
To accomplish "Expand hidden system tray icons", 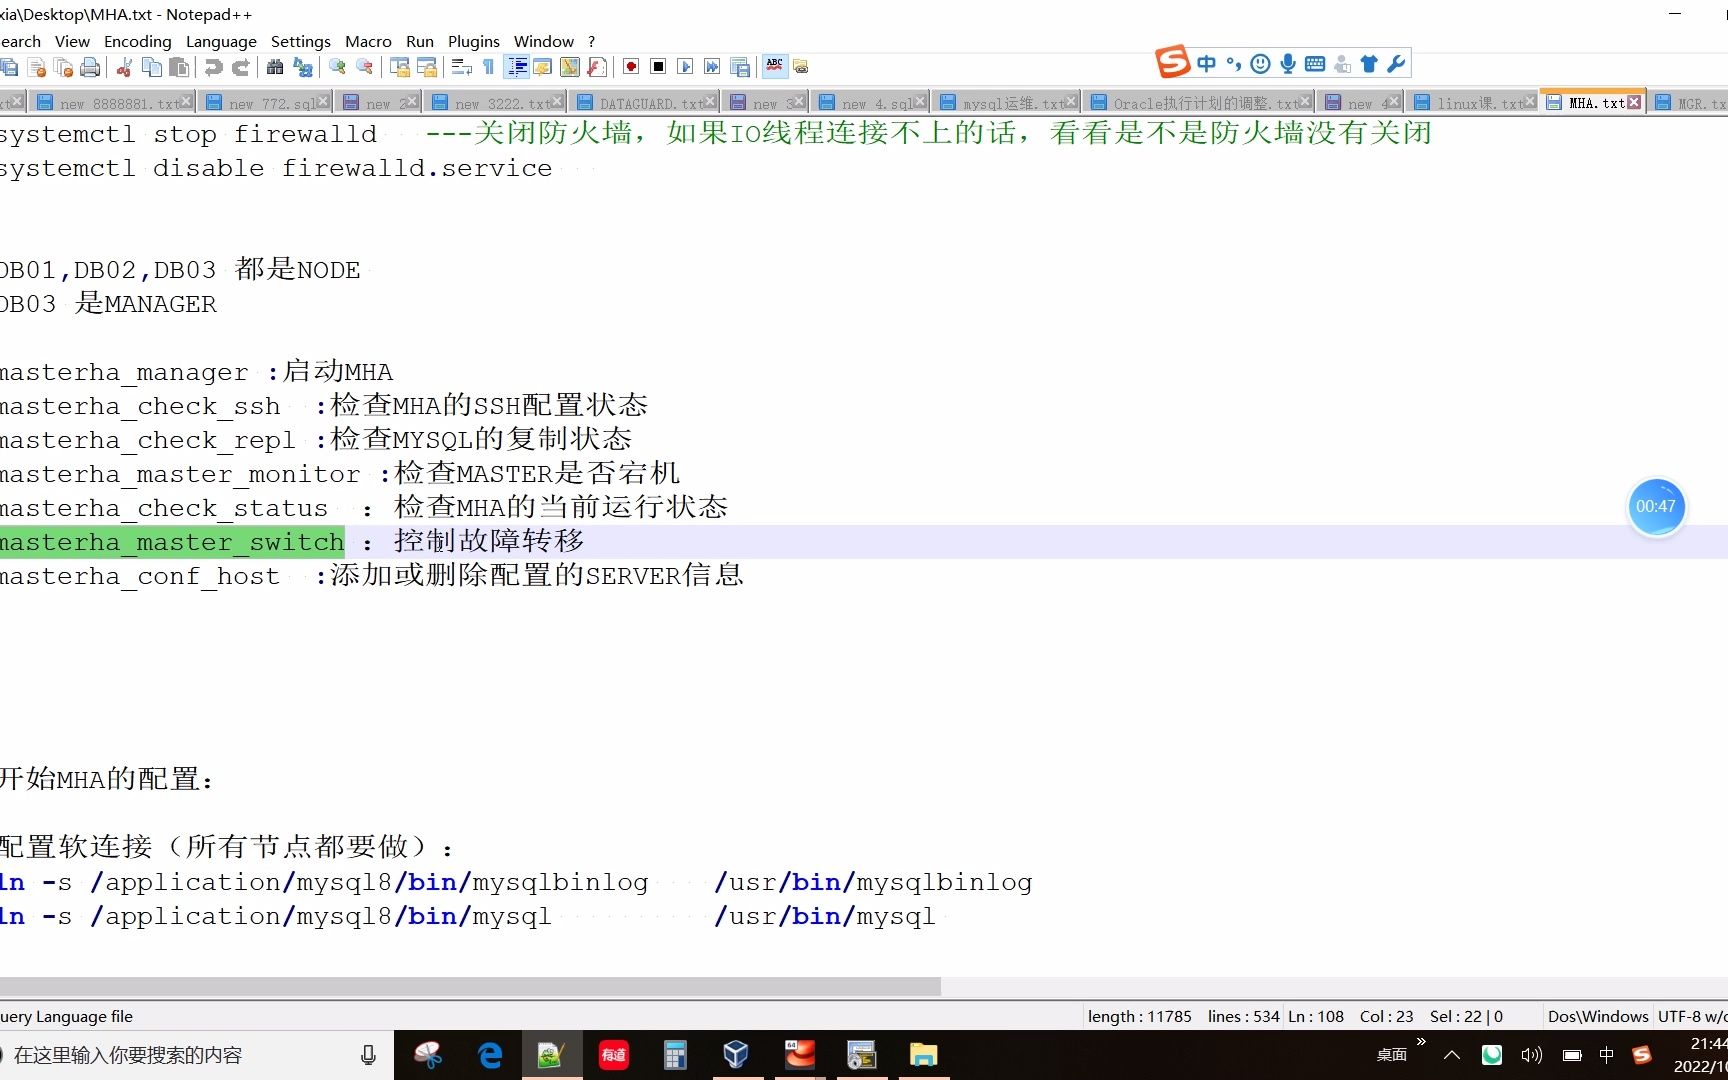I will click(x=1451, y=1055).
